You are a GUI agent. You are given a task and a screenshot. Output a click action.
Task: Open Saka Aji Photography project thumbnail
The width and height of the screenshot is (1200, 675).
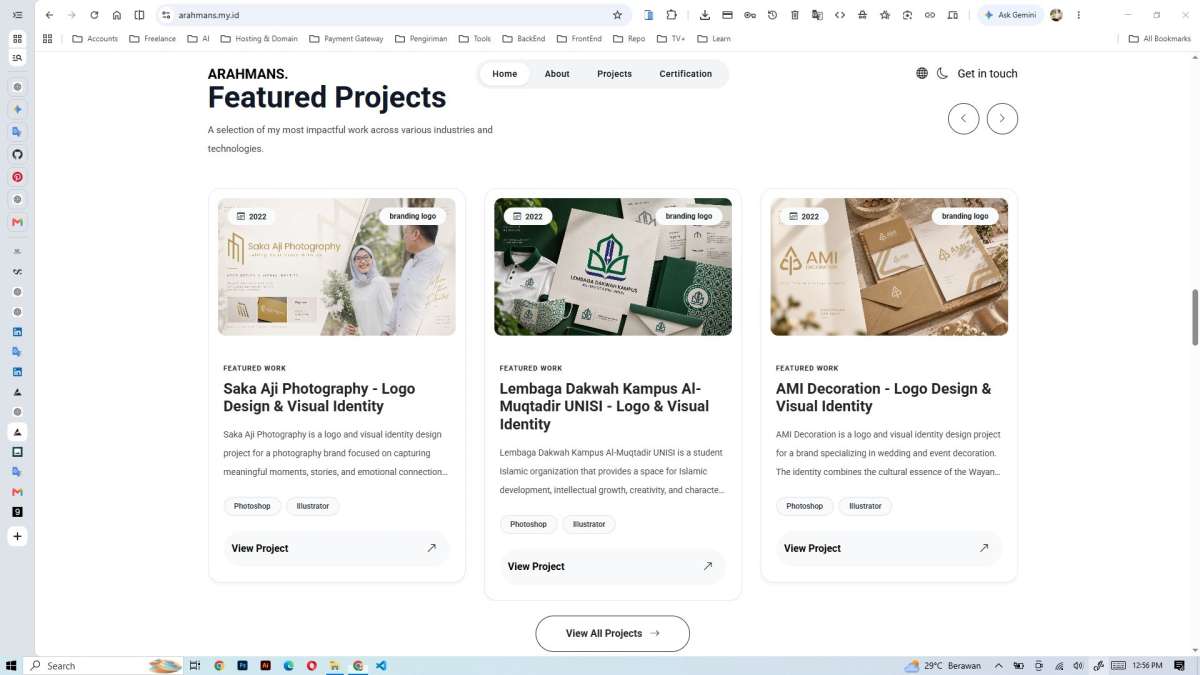tap(336, 266)
